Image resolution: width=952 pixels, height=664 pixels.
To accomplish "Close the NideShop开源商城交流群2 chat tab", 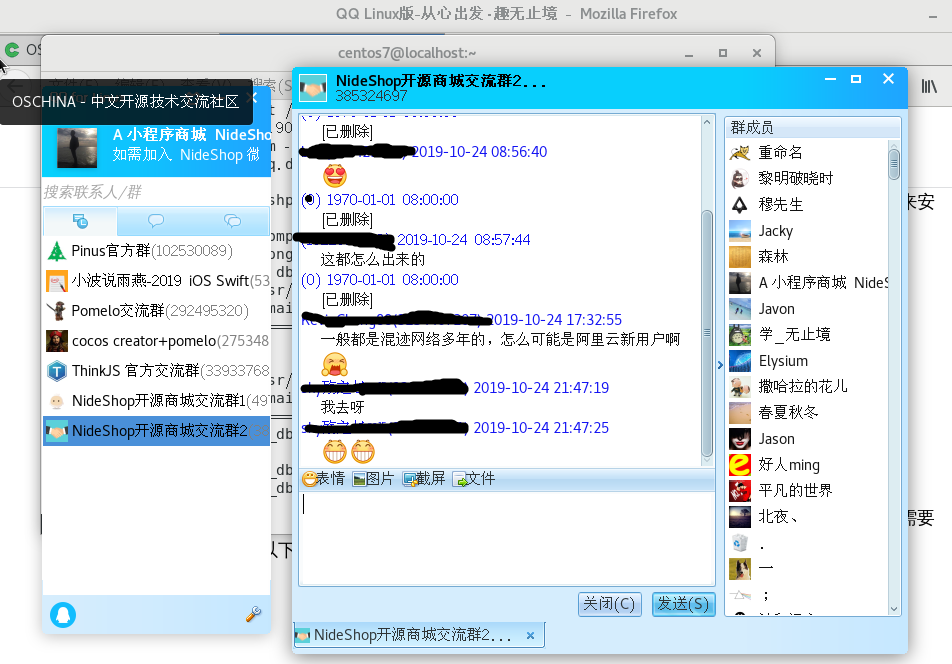I will 530,635.
